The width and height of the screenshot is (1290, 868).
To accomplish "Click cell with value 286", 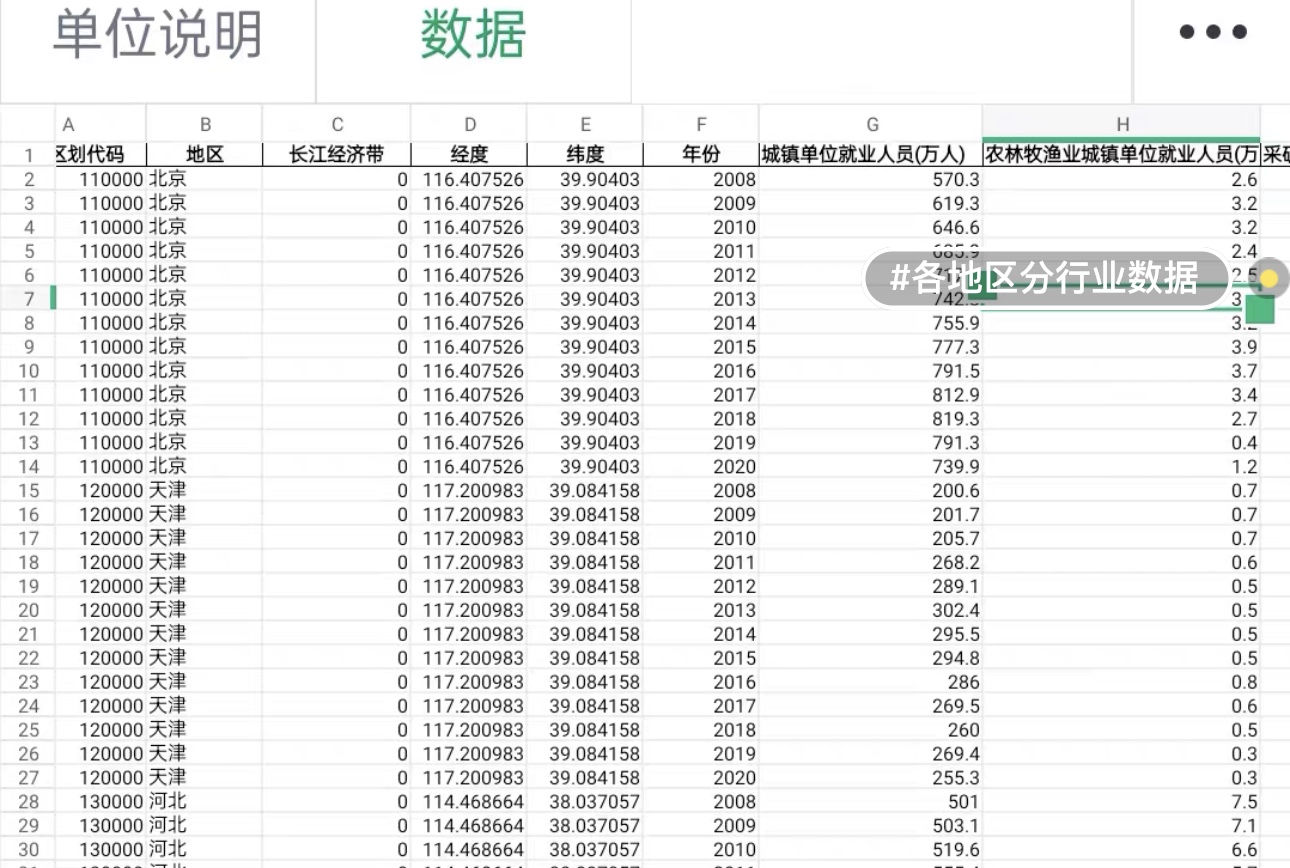I will click(x=871, y=682).
